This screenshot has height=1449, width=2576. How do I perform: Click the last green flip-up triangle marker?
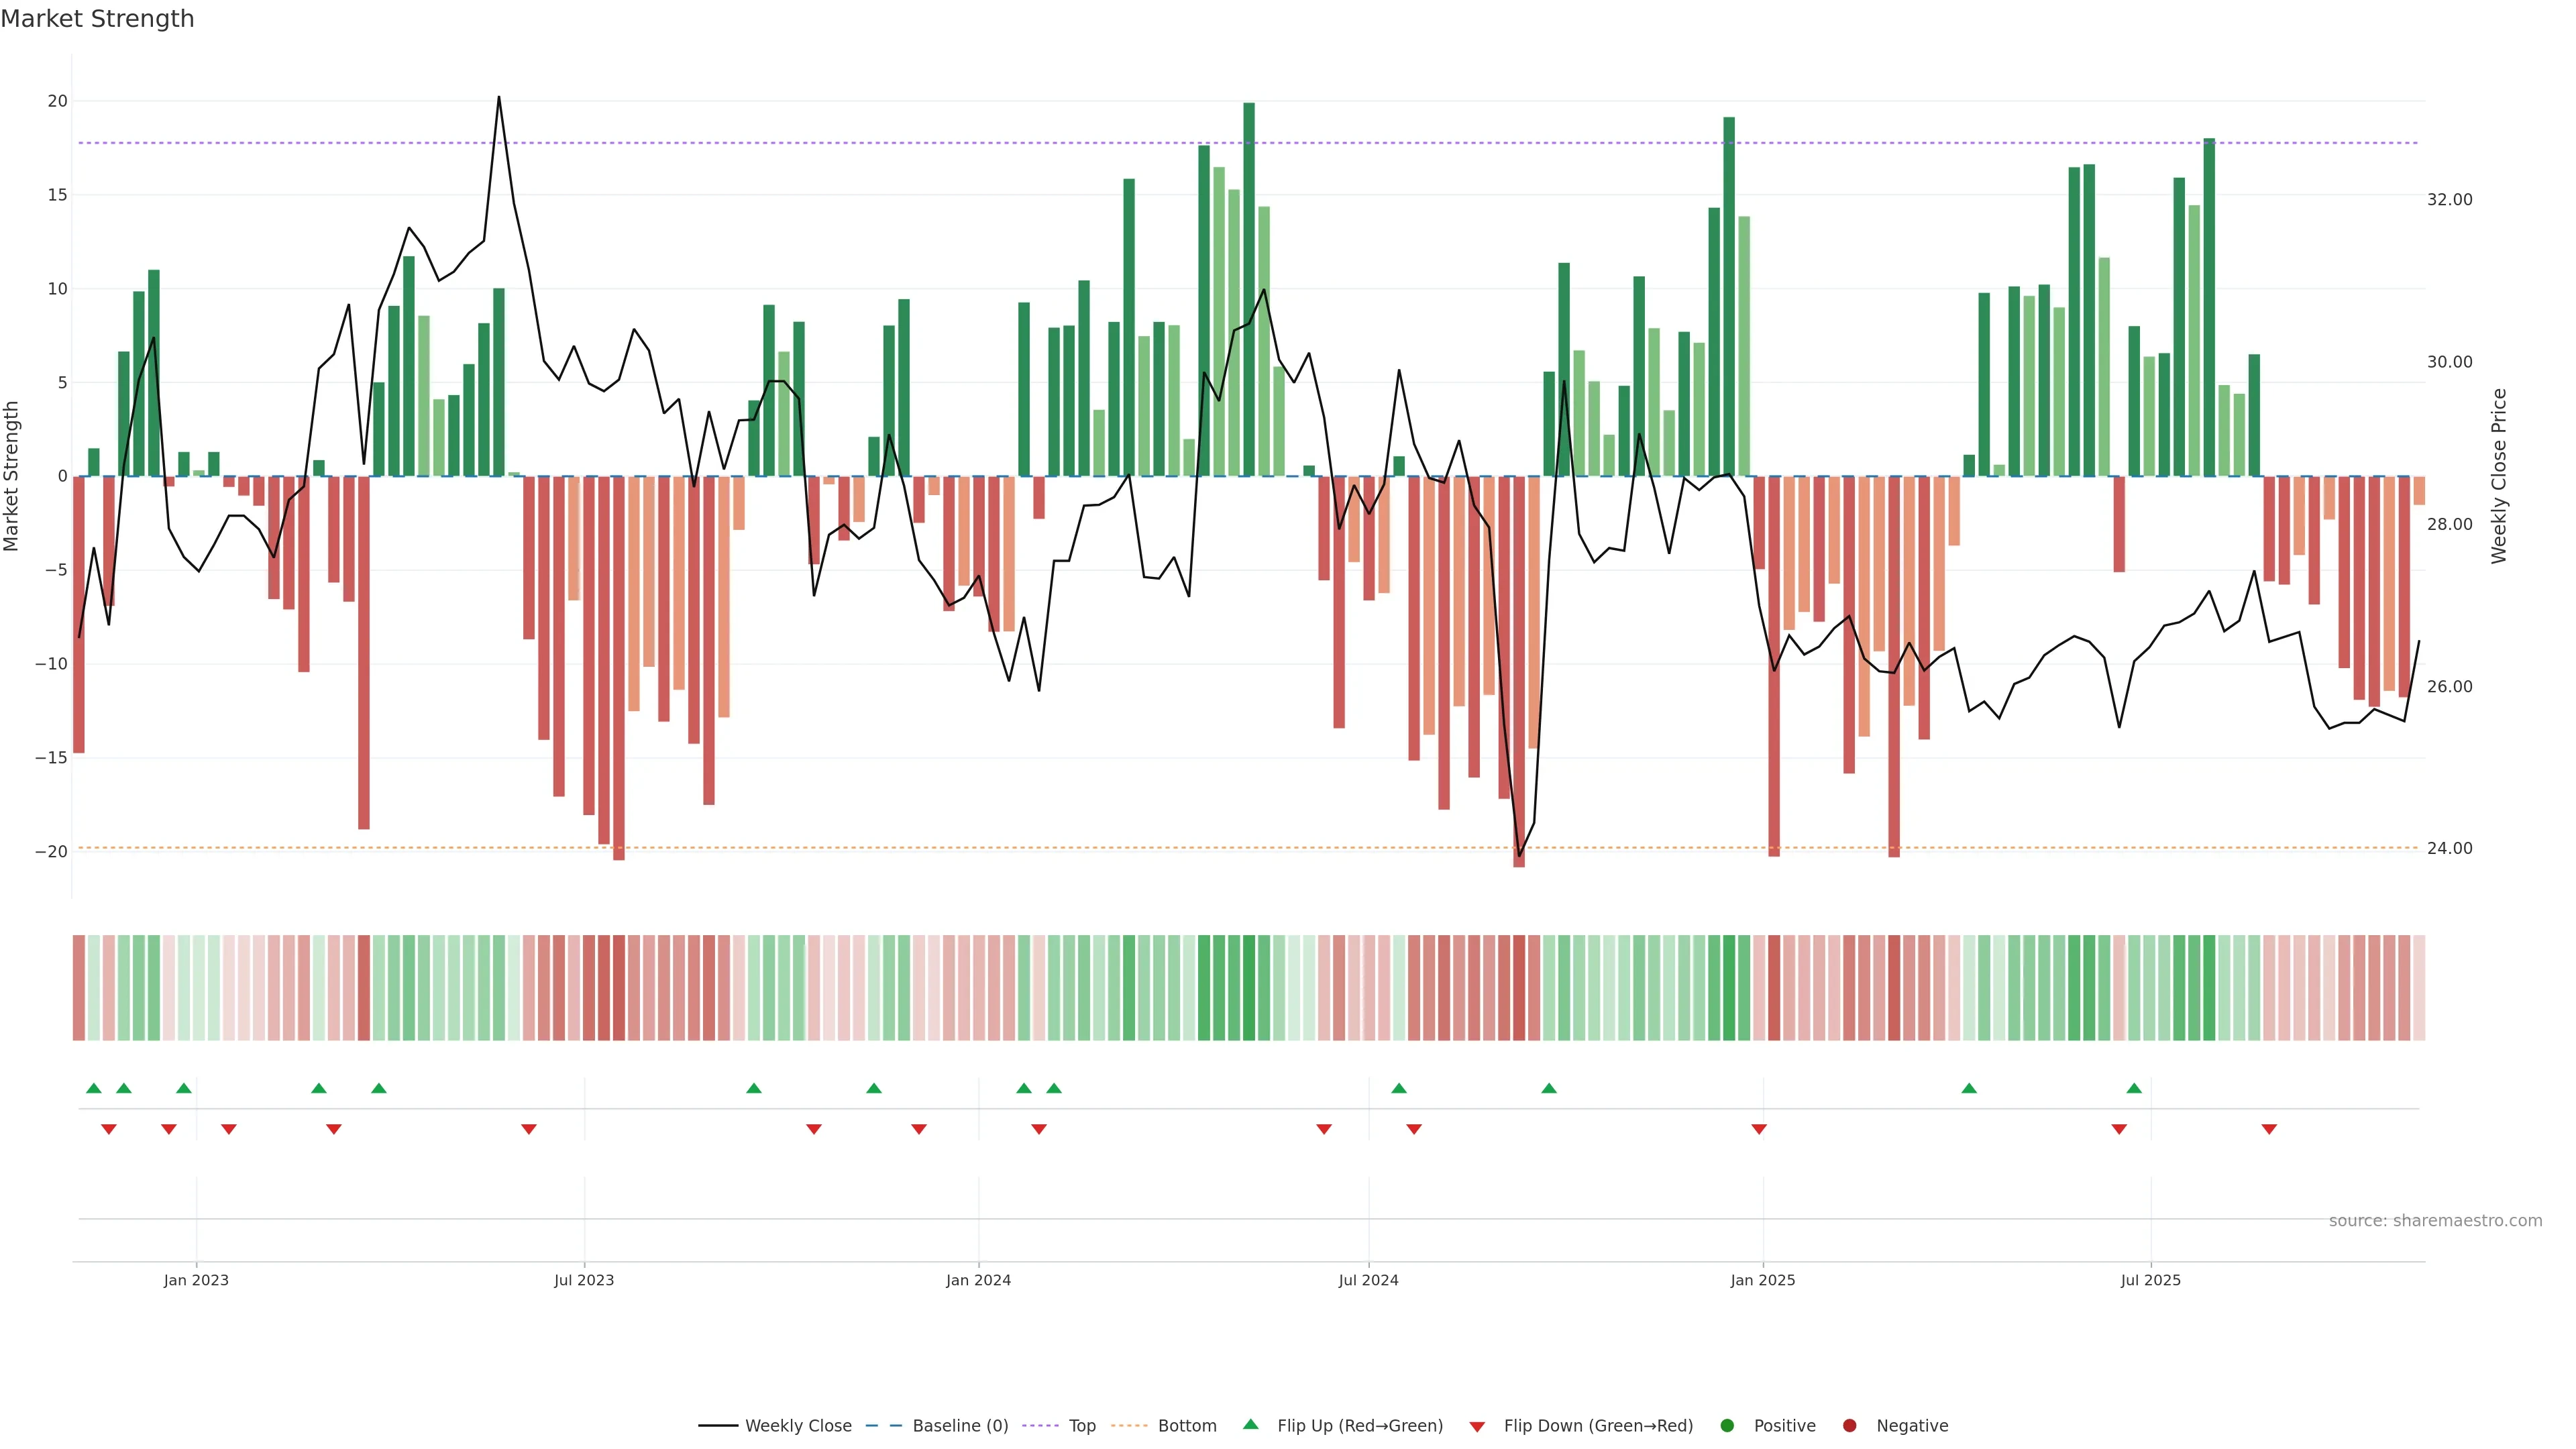pos(2134,1088)
